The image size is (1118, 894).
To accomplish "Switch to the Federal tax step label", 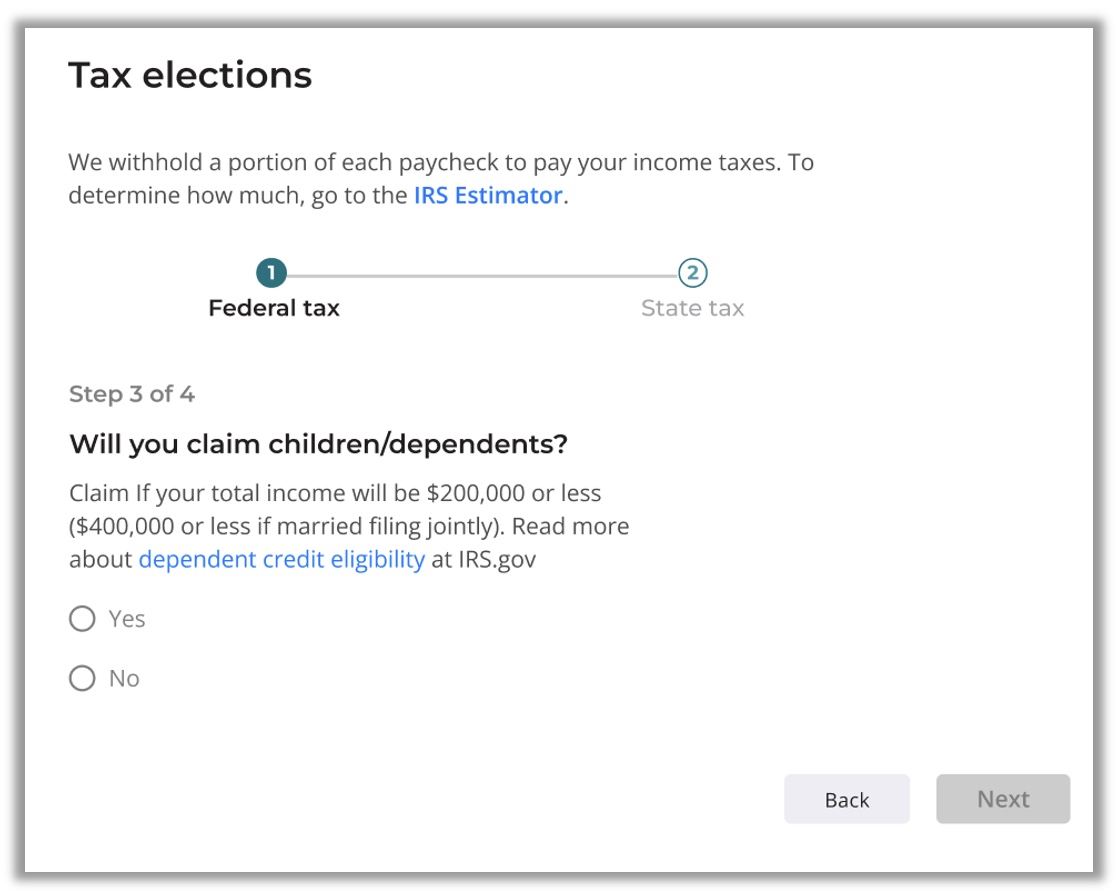I will pos(273,308).
